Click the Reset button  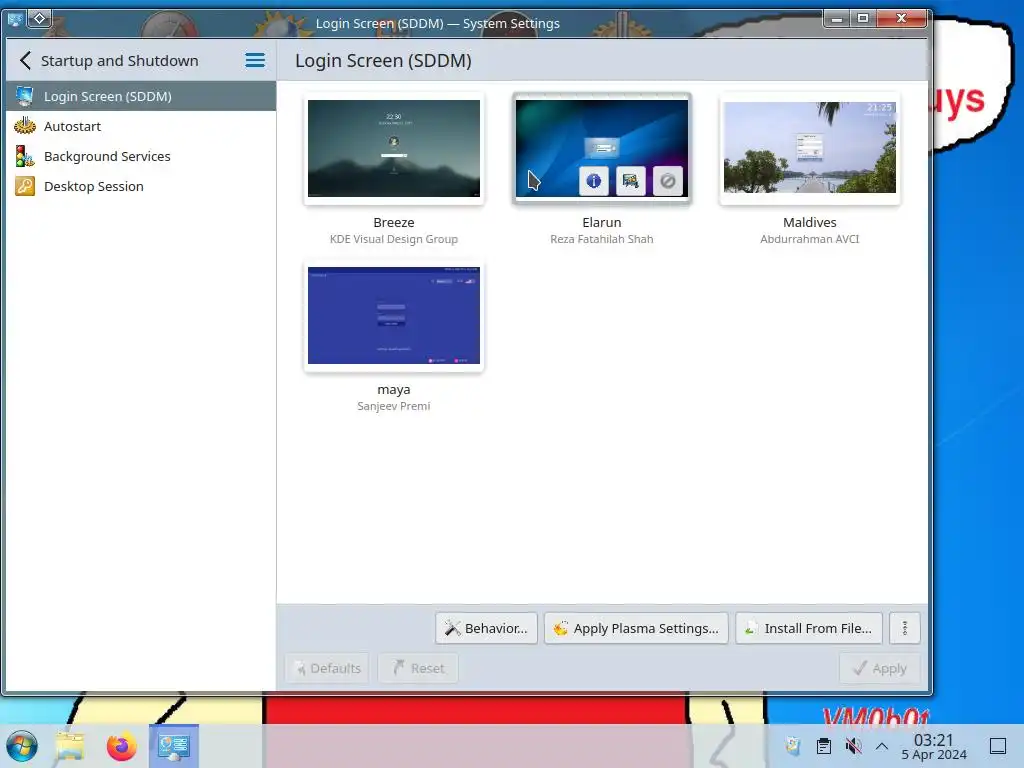pyautogui.click(x=418, y=668)
